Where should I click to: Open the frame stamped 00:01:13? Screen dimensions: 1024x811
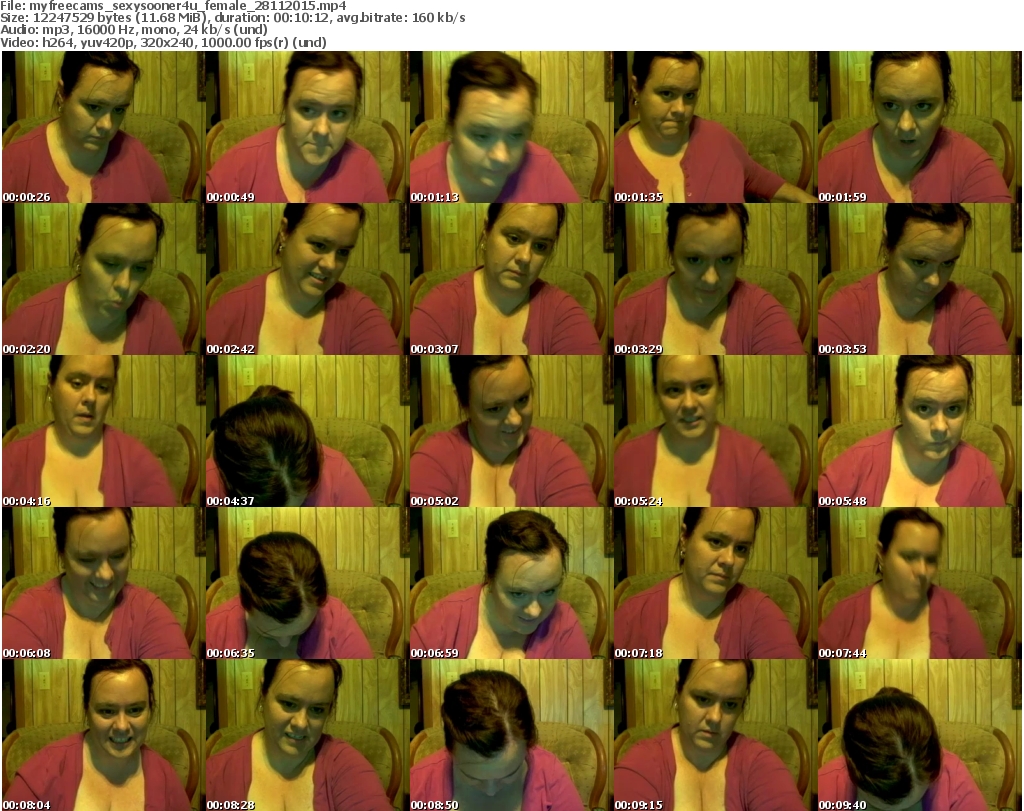coord(511,127)
